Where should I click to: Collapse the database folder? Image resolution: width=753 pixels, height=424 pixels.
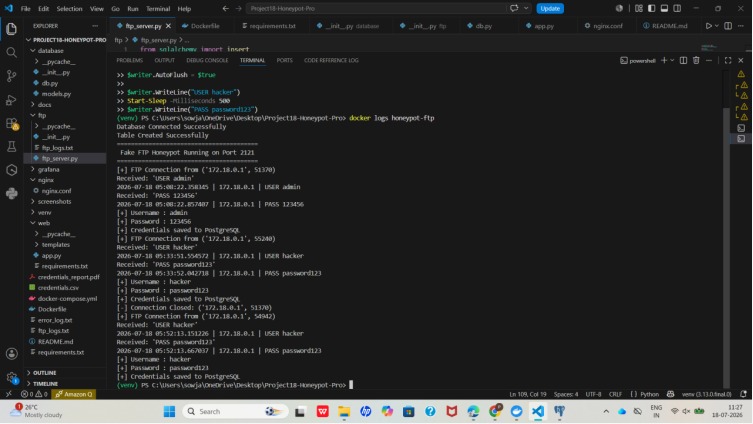point(50,50)
